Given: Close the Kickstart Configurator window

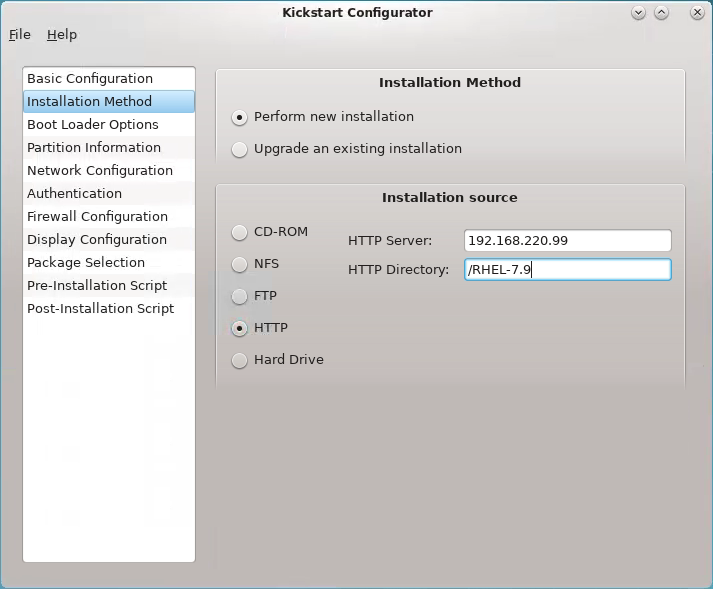Looking at the screenshot, I should tap(697, 13).
